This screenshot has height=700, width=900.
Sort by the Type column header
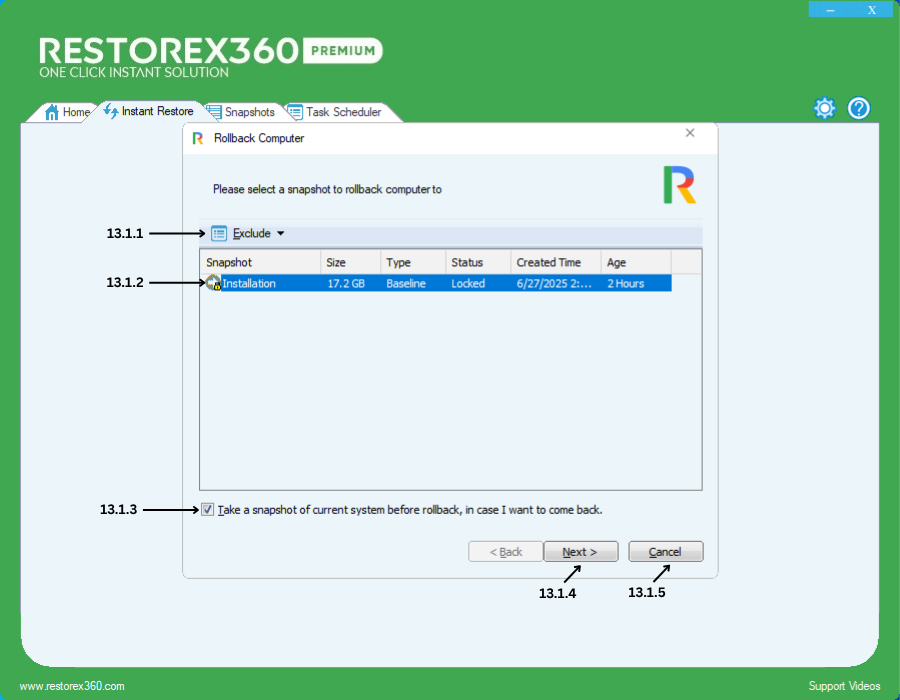(x=412, y=262)
